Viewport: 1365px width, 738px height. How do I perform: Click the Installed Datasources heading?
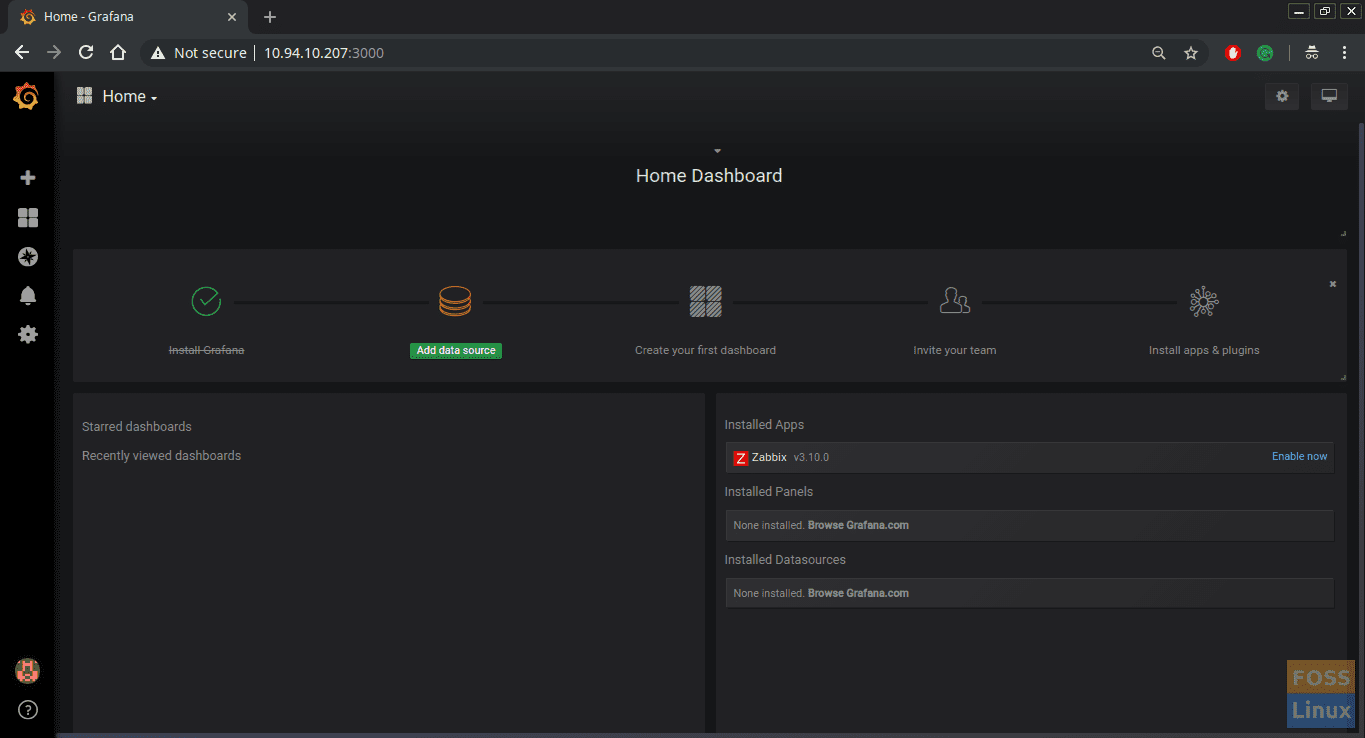click(785, 560)
